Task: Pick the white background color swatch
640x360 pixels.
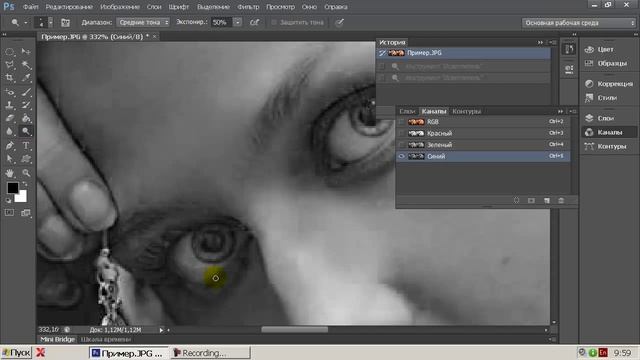Action: point(21,197)
